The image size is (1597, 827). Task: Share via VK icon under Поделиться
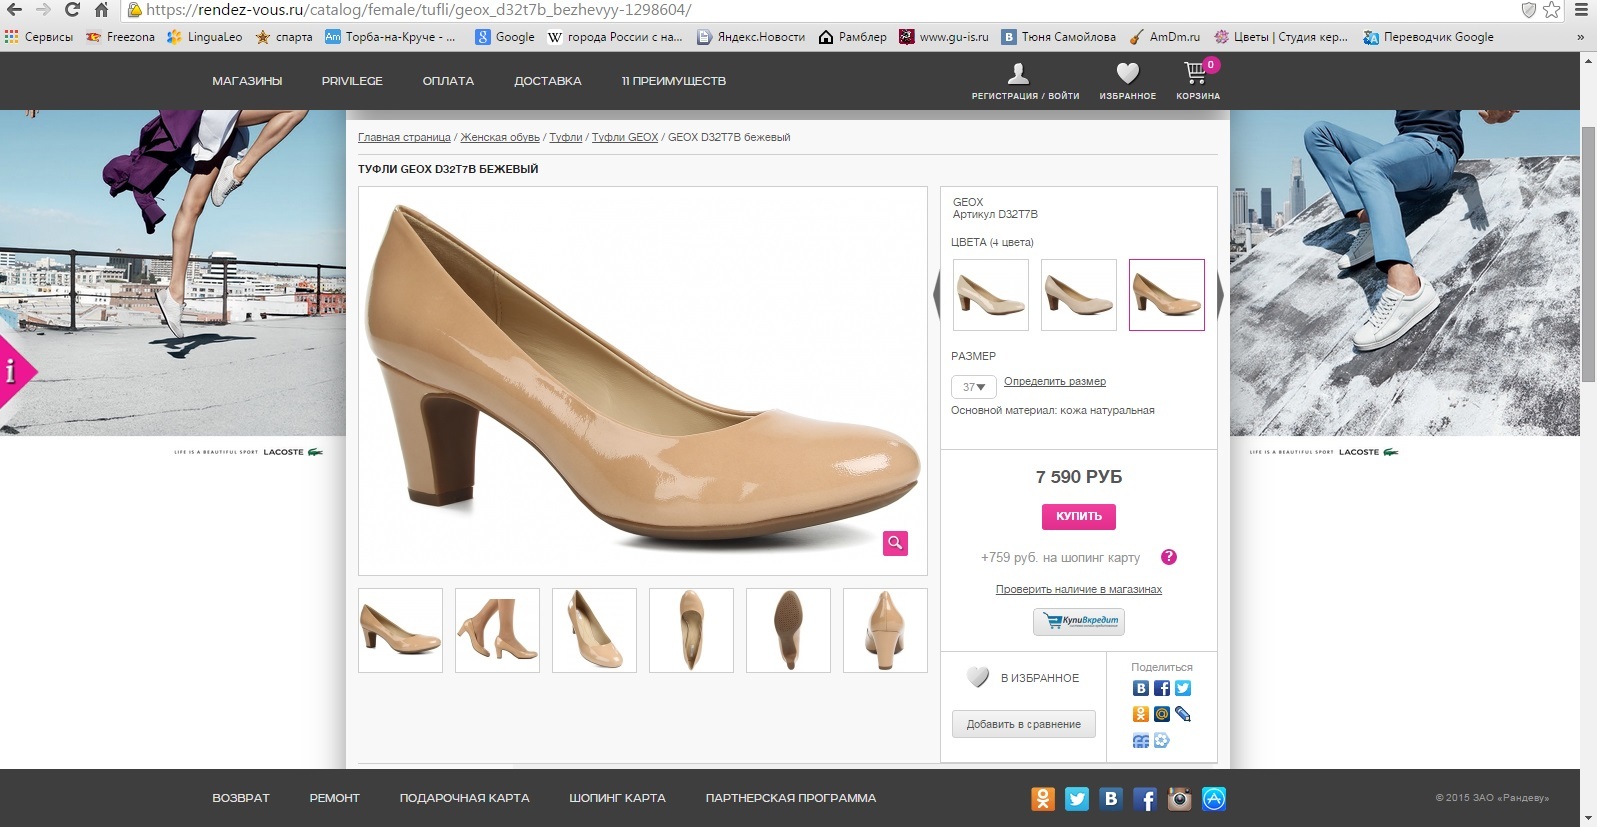[x=1141, y=688]
